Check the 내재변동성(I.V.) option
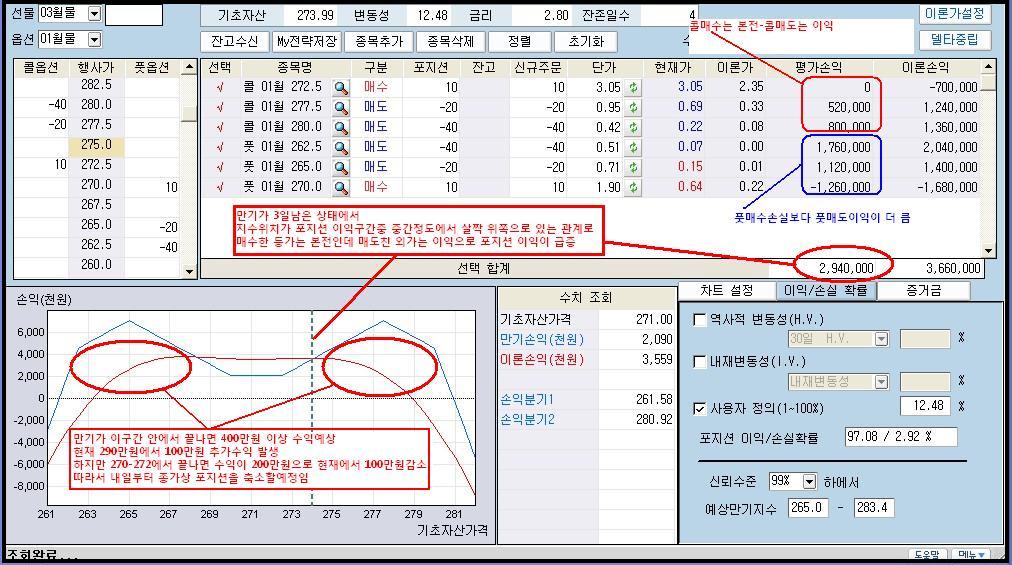Screen dimensions: 1012x565 point(700,364)
